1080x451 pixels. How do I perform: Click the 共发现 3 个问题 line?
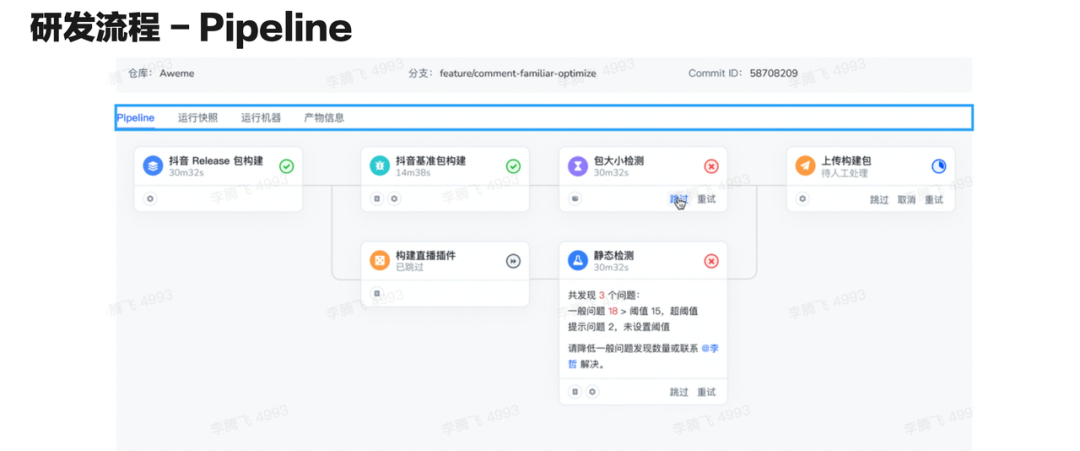(604, 295)
